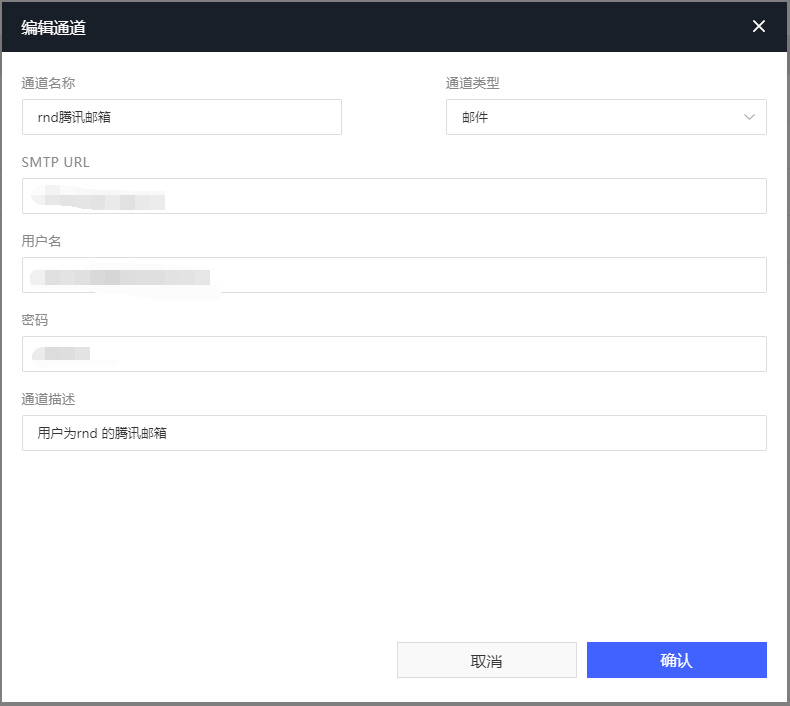This screenshot has height=706, width=790.
Task: Click the 通道描述 label text
Action: coord(48,399)
